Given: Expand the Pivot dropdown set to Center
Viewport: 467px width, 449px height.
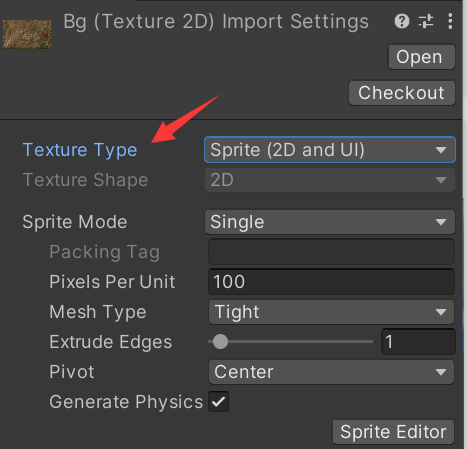Looking at the screenshot, I should 331,372.
